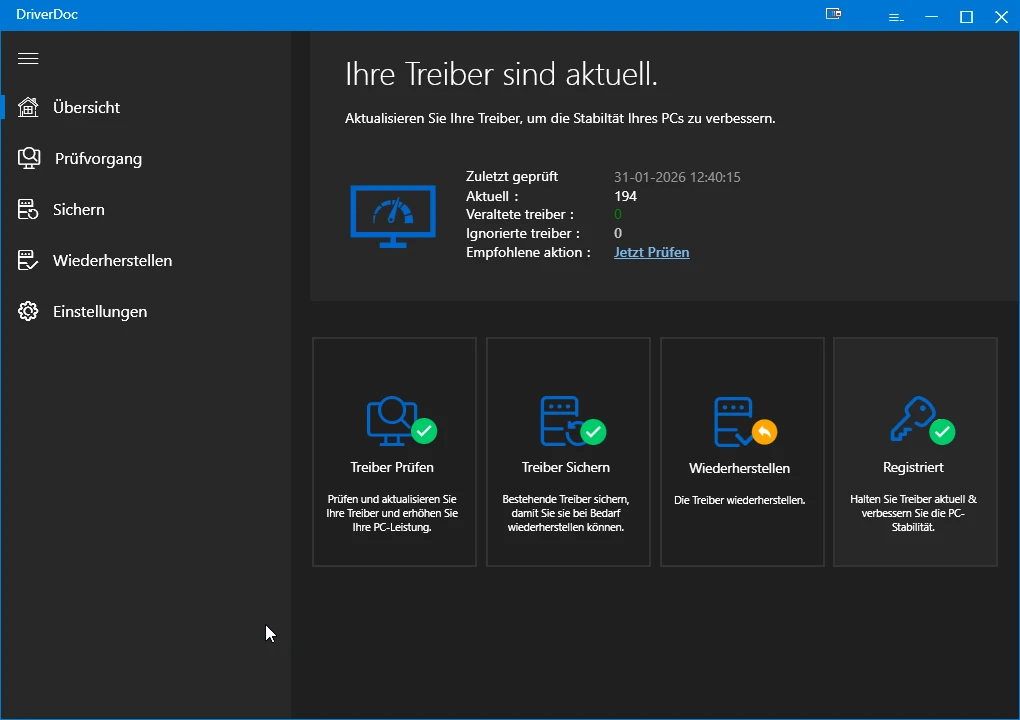
Task: Click the compact view icon in title bar
Action: coord(833,15)
